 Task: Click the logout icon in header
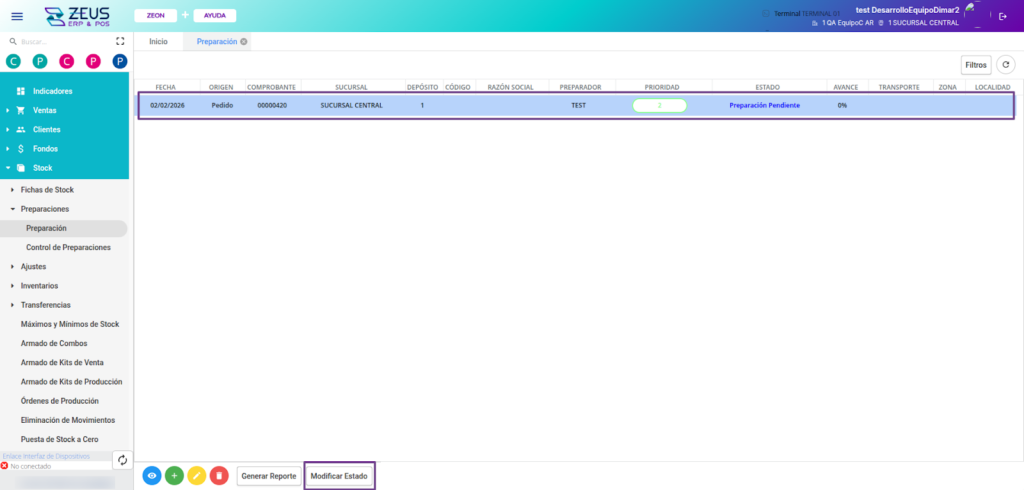(1003, 16)
